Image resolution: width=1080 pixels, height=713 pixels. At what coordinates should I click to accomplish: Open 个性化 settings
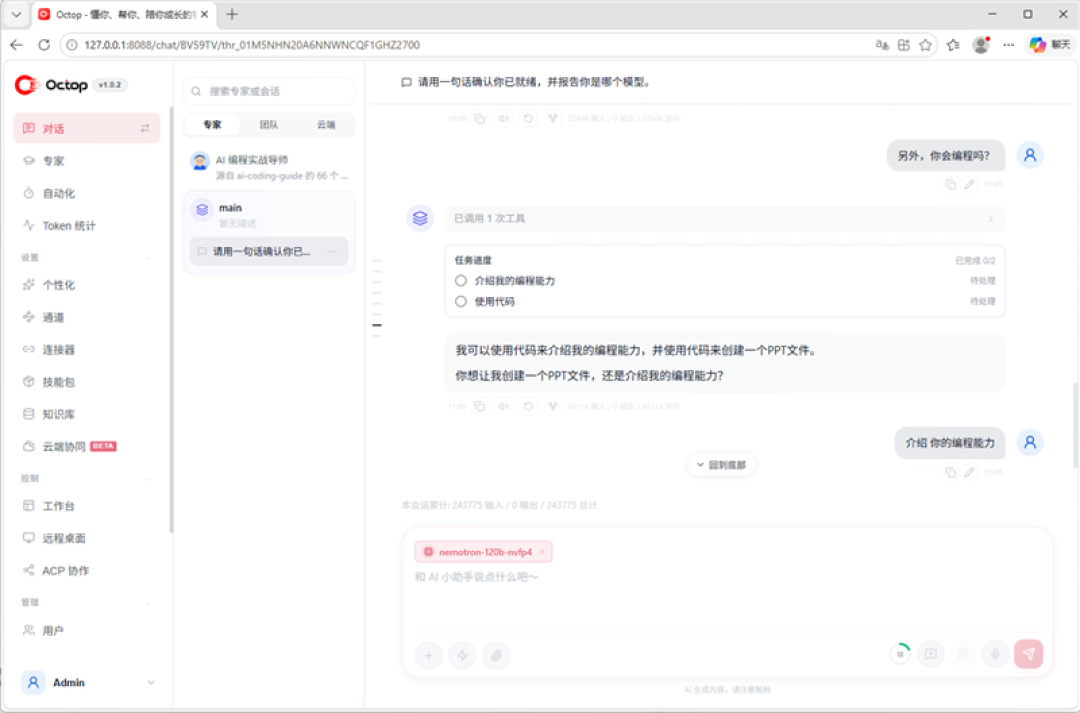(x=87, y=285)
